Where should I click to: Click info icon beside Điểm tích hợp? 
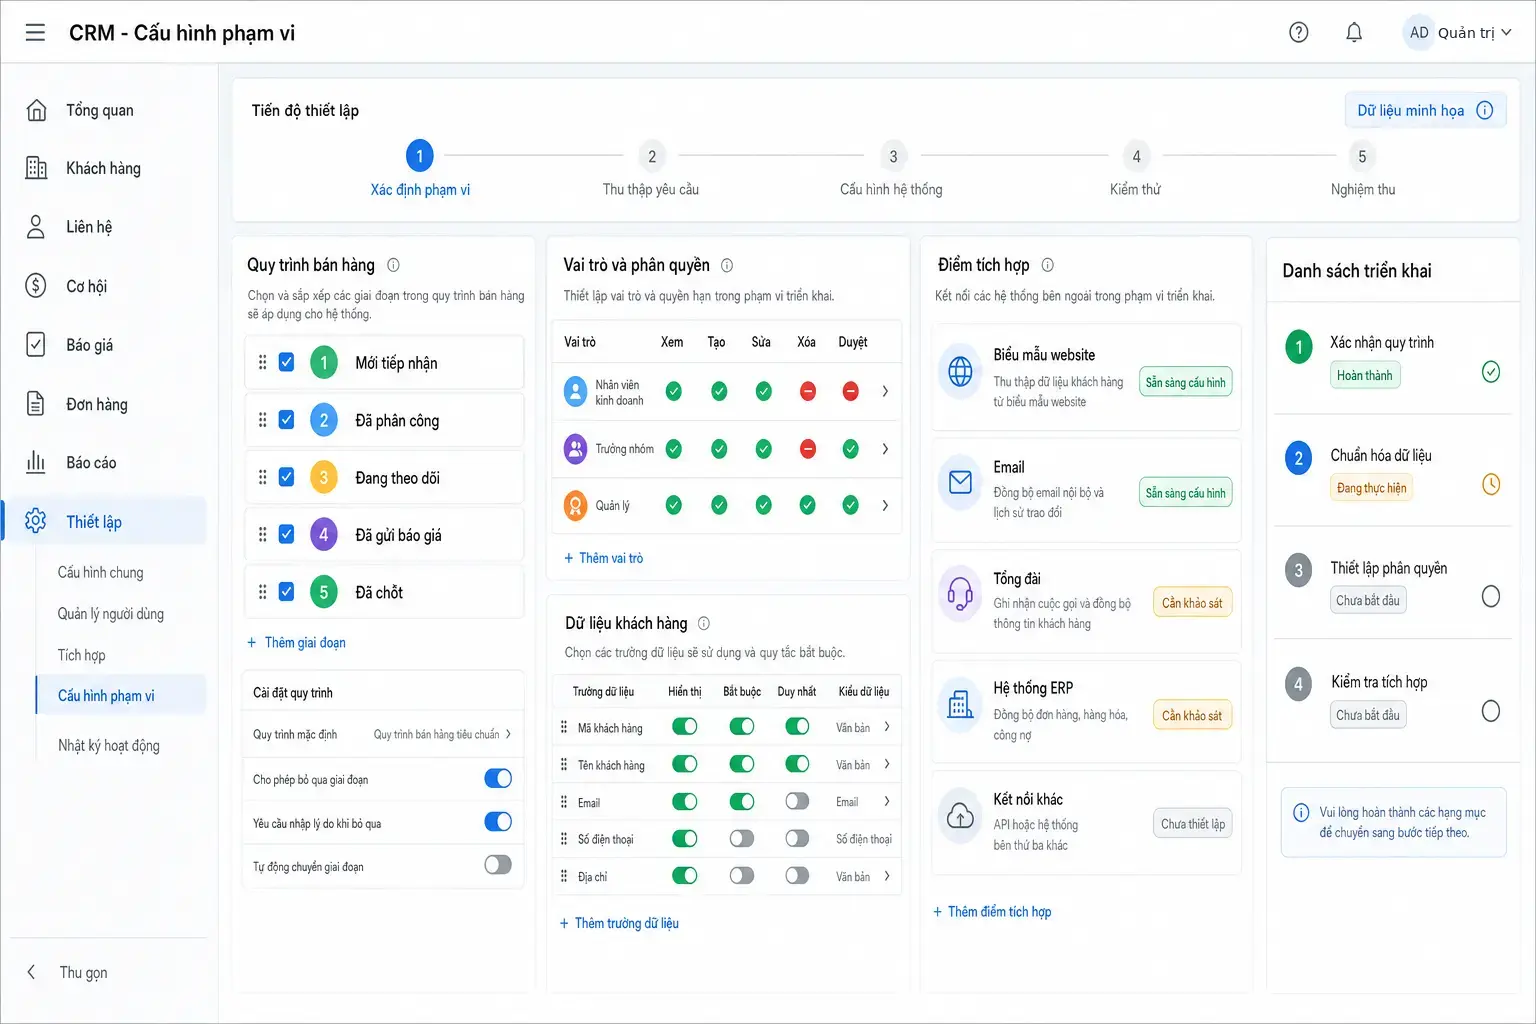pyautogui.click(x=1048, y=265)
